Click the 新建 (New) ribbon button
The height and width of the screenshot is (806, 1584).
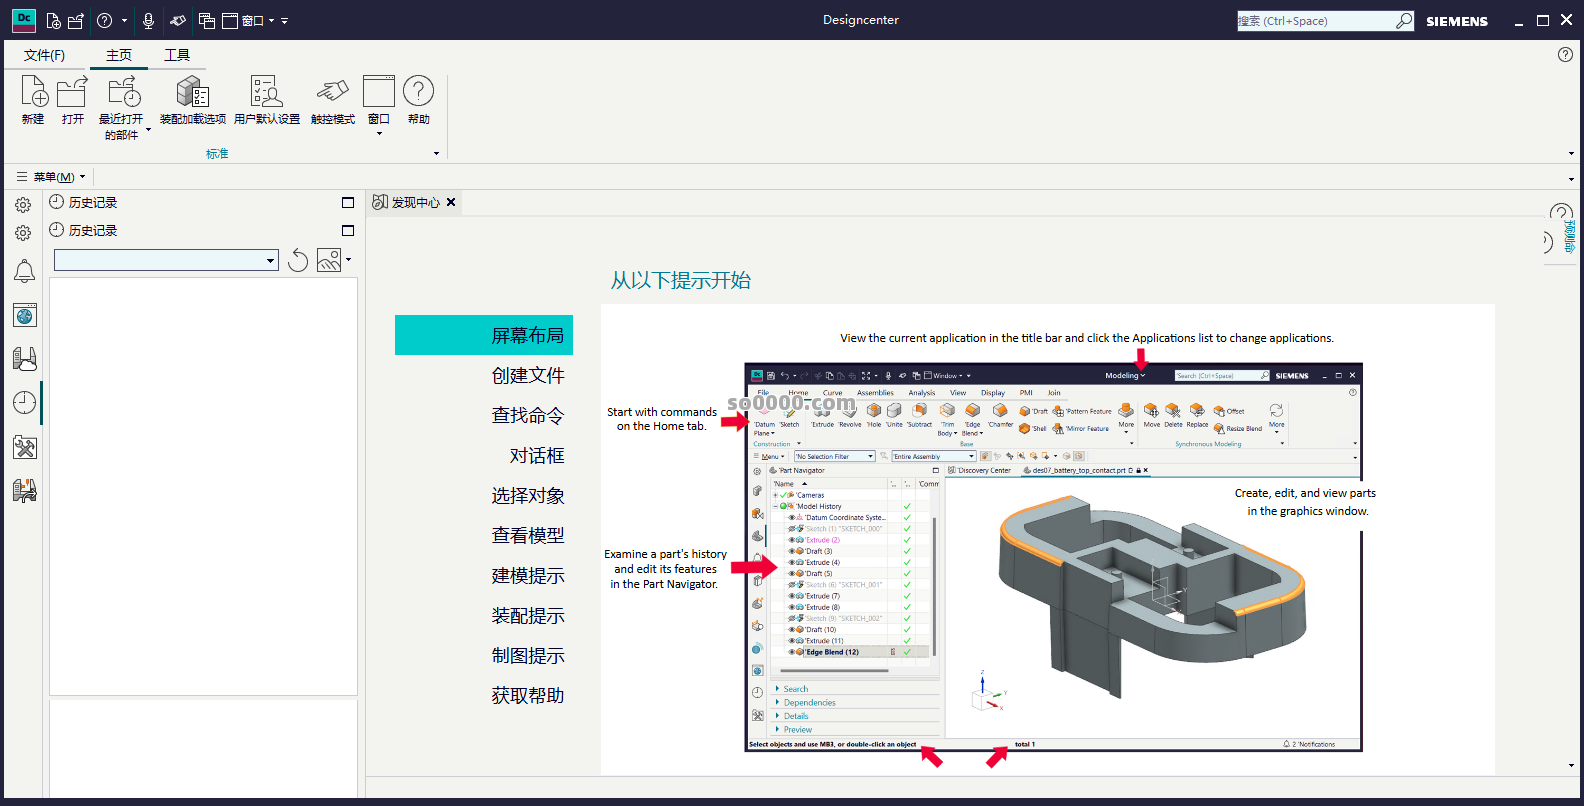pyautogui.click(x=33, y=100)
